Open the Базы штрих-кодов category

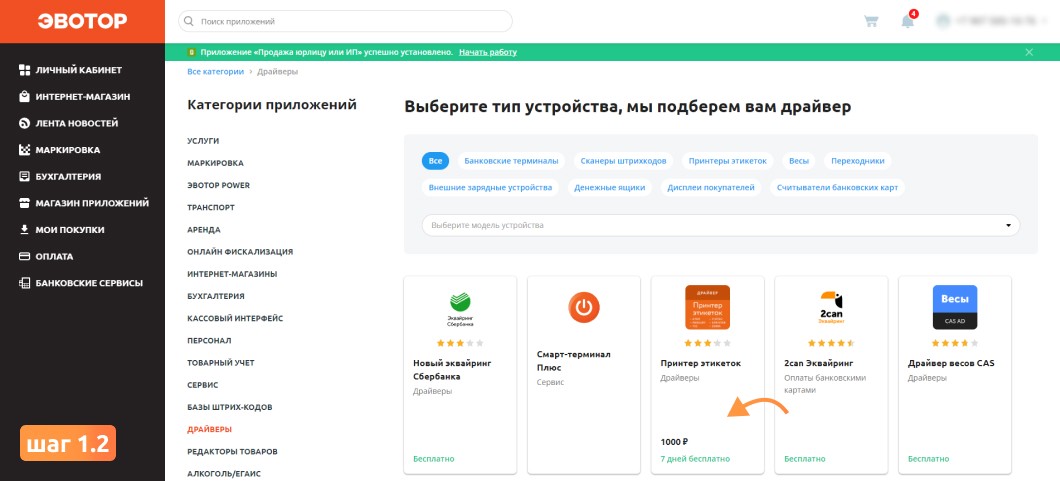228,407
